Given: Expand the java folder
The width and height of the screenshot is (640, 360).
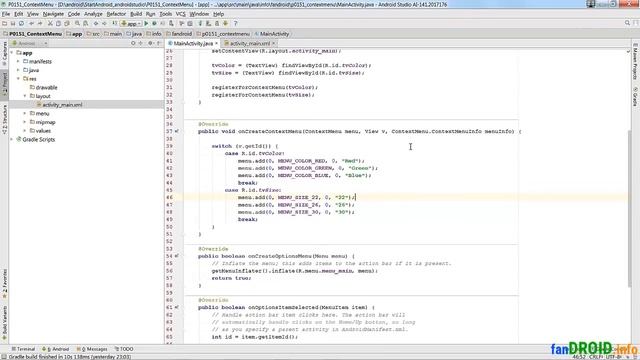Looking at the screenshot, I should [18, 70].
